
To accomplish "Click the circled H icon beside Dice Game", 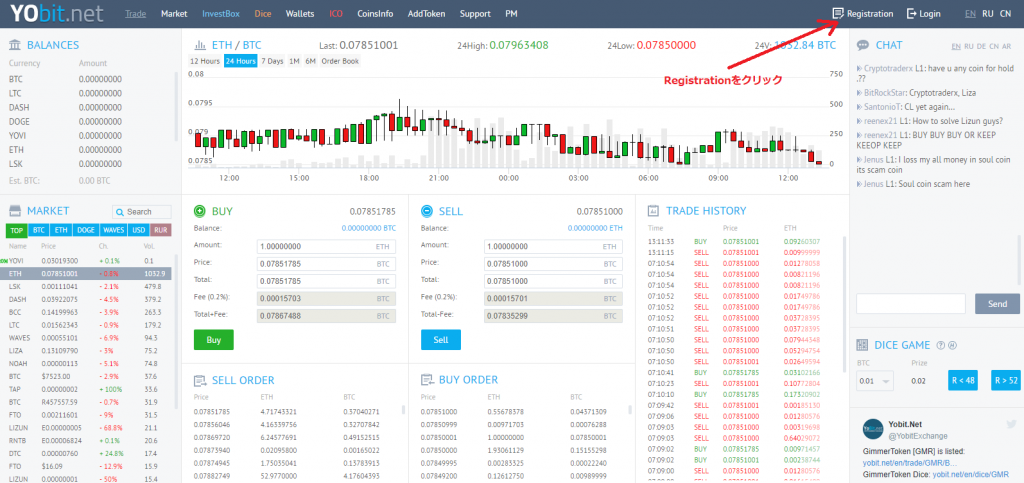I will click(x=952, y=345).
